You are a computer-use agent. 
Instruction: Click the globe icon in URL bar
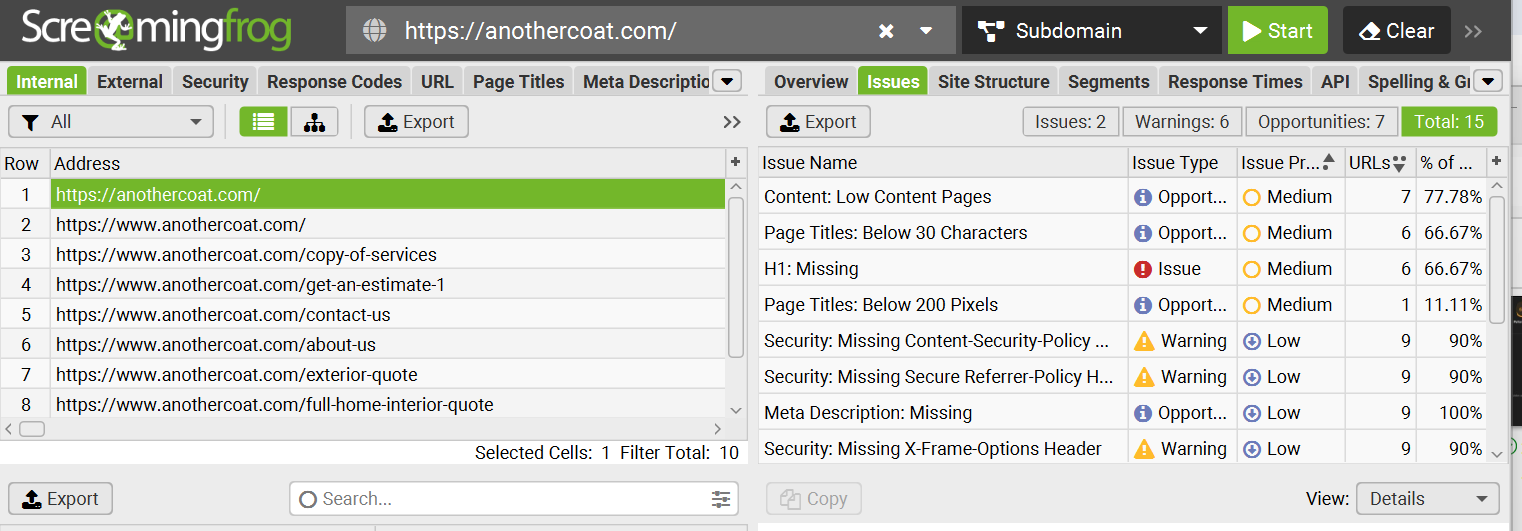coord(375,31)
